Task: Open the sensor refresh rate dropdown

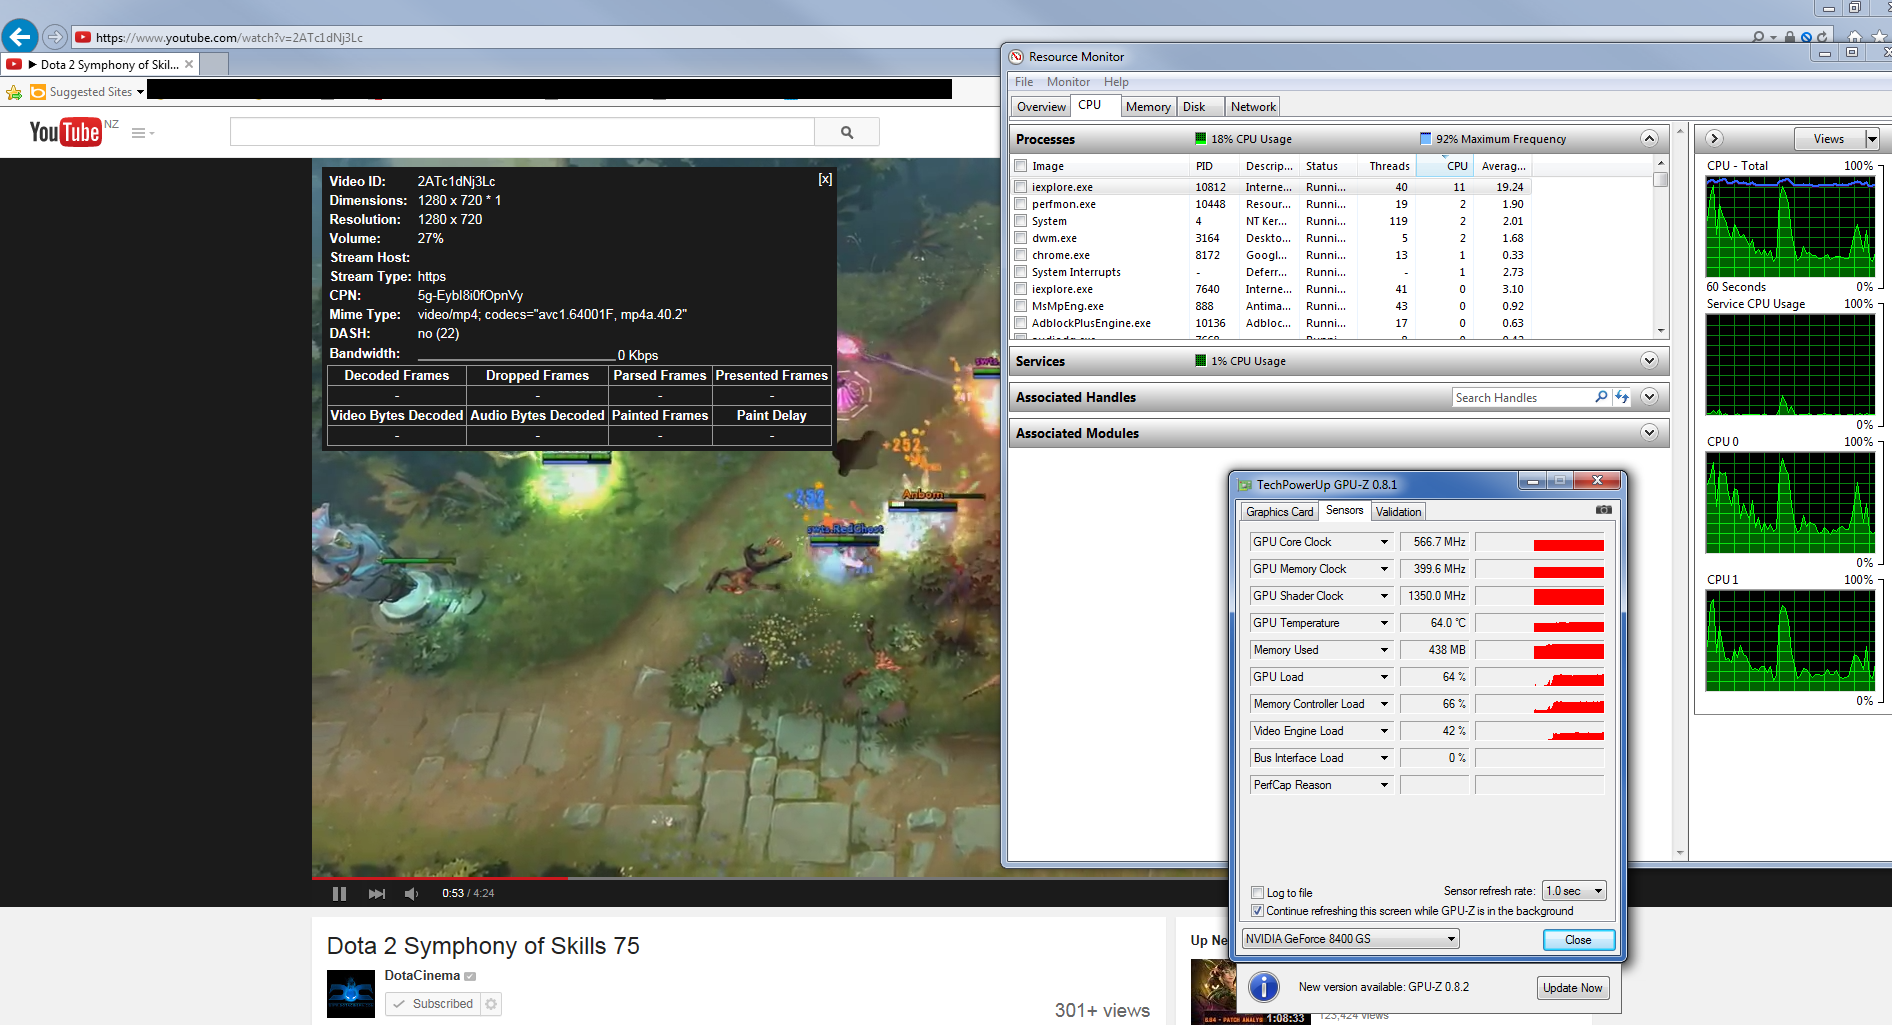Action: pyautogui.click(x=1574, y=891)
